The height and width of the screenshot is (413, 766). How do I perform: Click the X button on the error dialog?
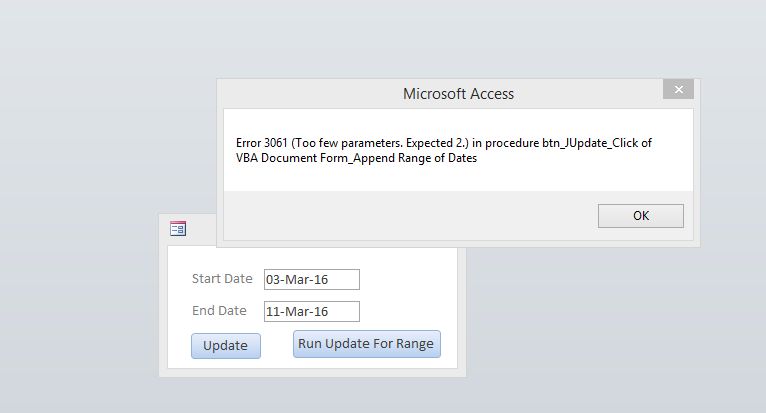[x=678, y=89]
